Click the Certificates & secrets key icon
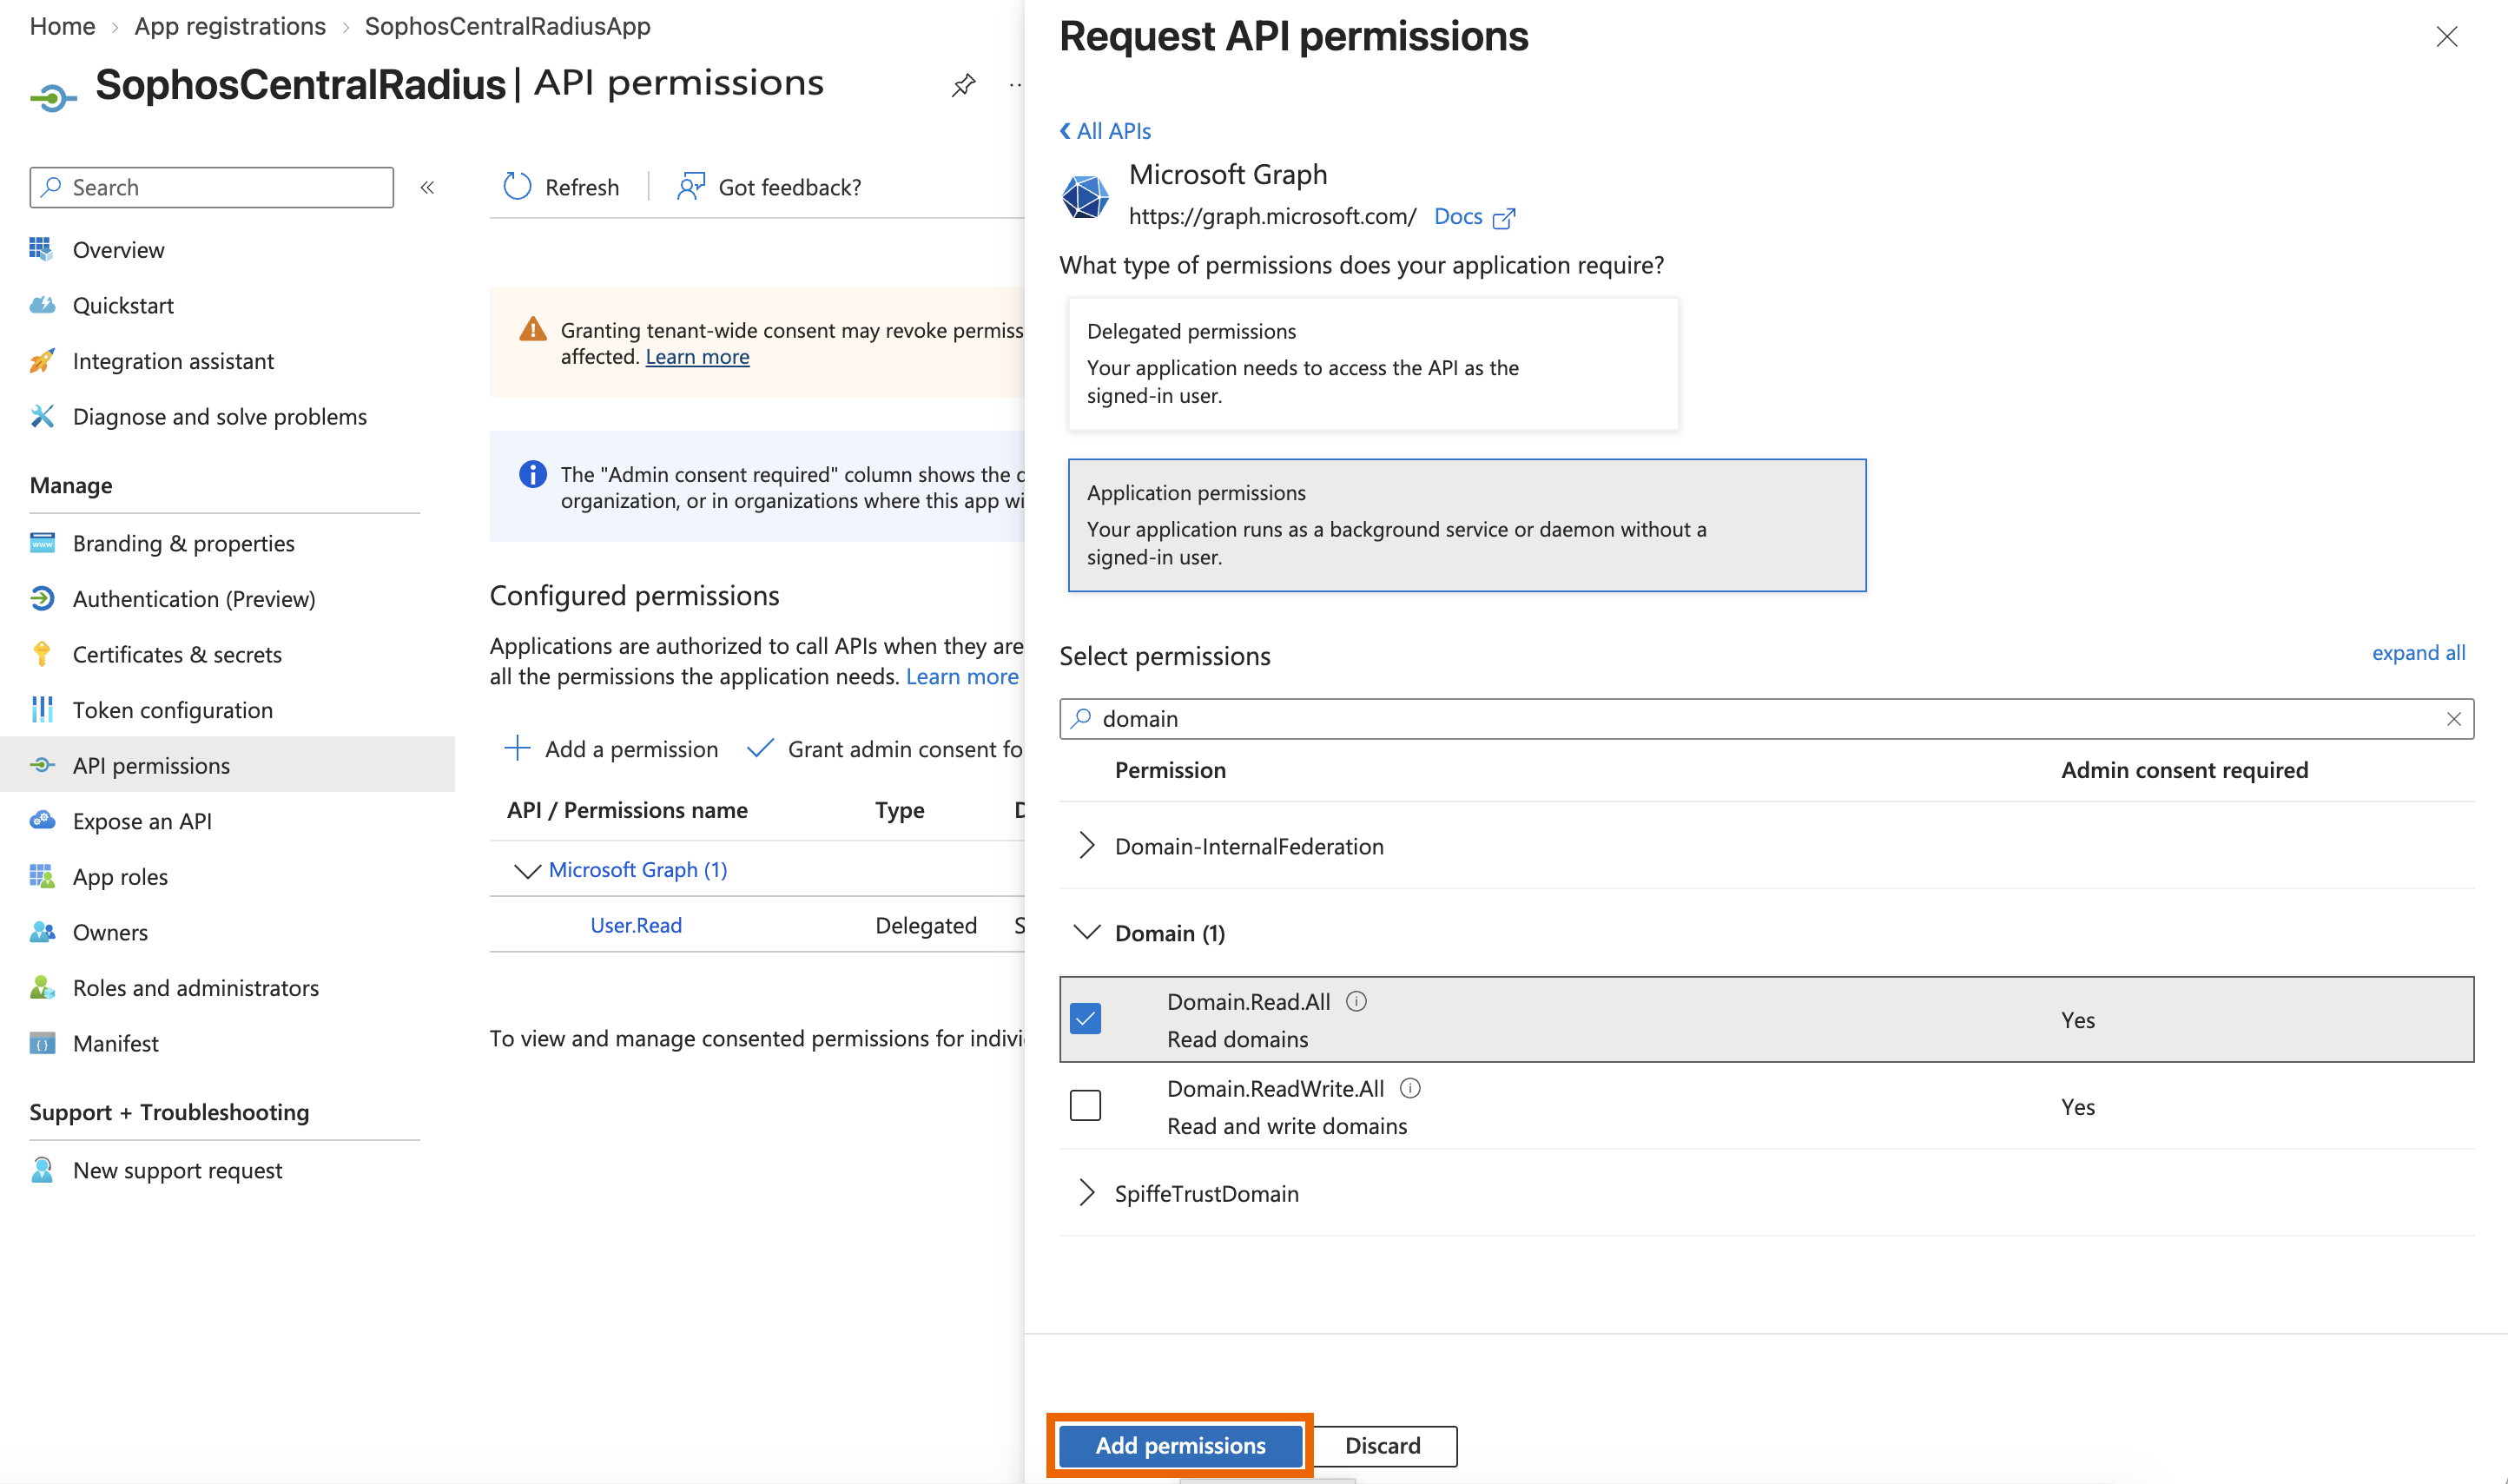 pyautogui.click(x=42, y=654)
